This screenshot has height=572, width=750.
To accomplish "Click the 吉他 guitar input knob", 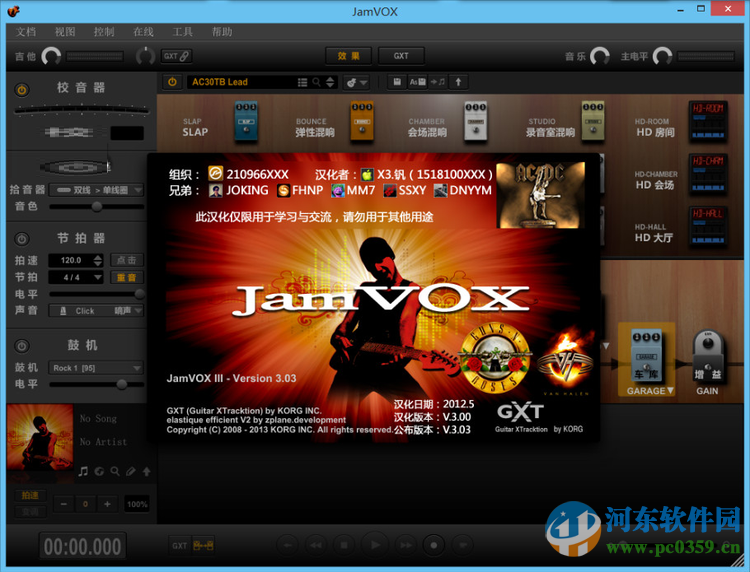I will (x=51, y=56).
